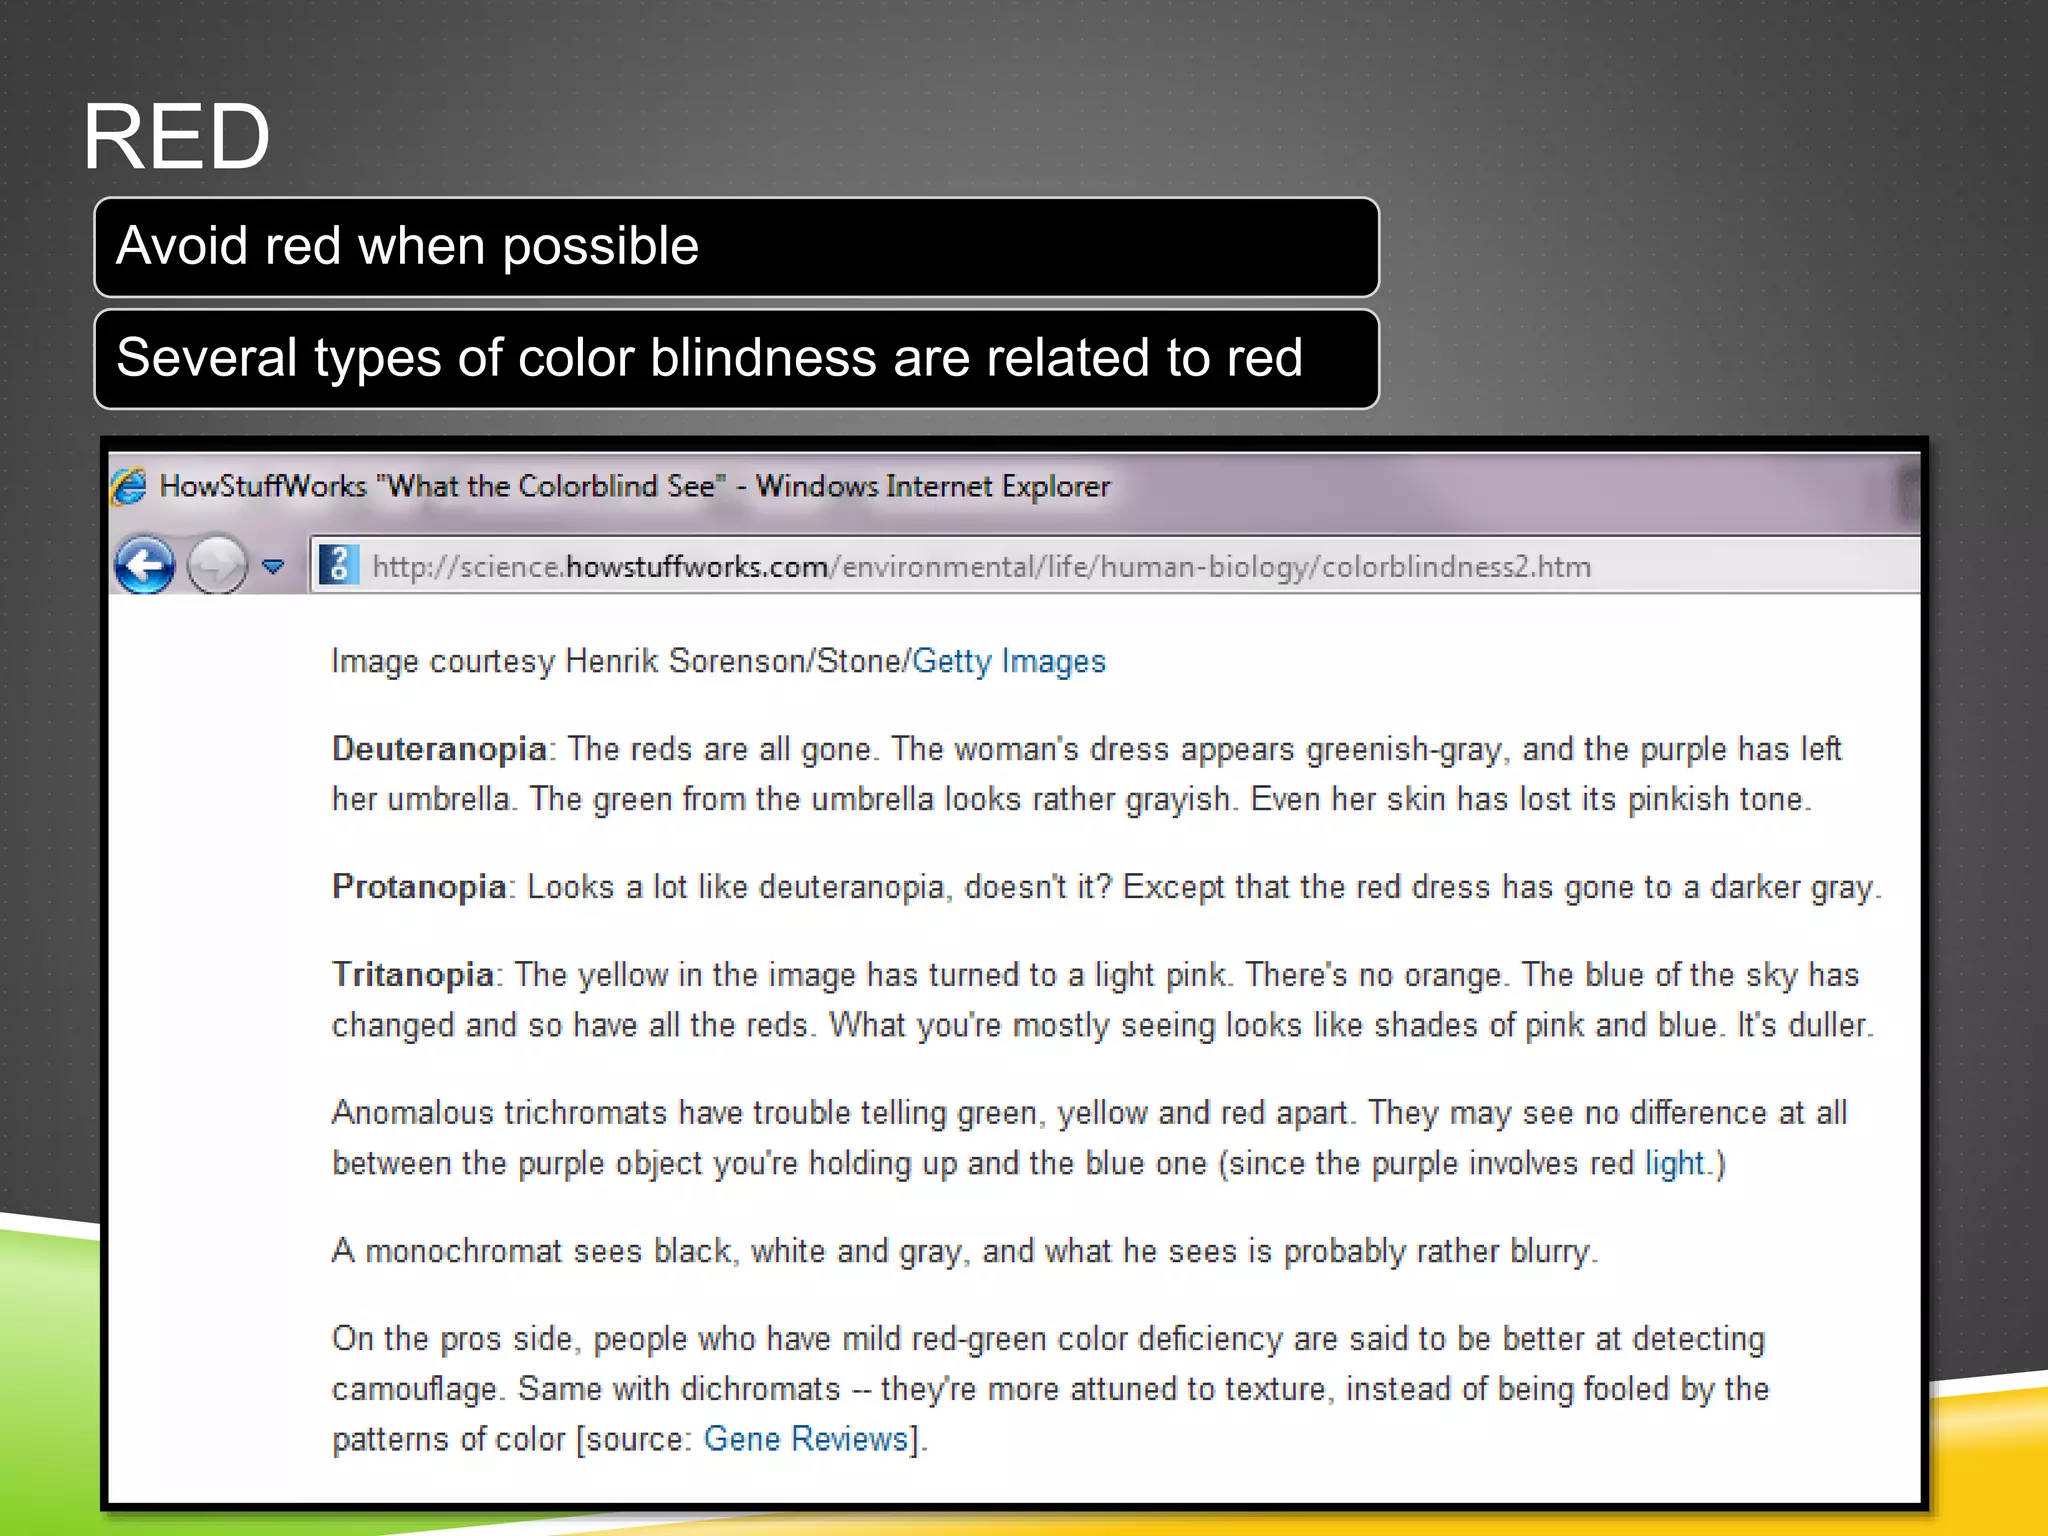Click 'Image courtesy Henrik Sorenson/Stone' text
Viewport: 2048px width, 1536px height.
click(x=617, y=661)
